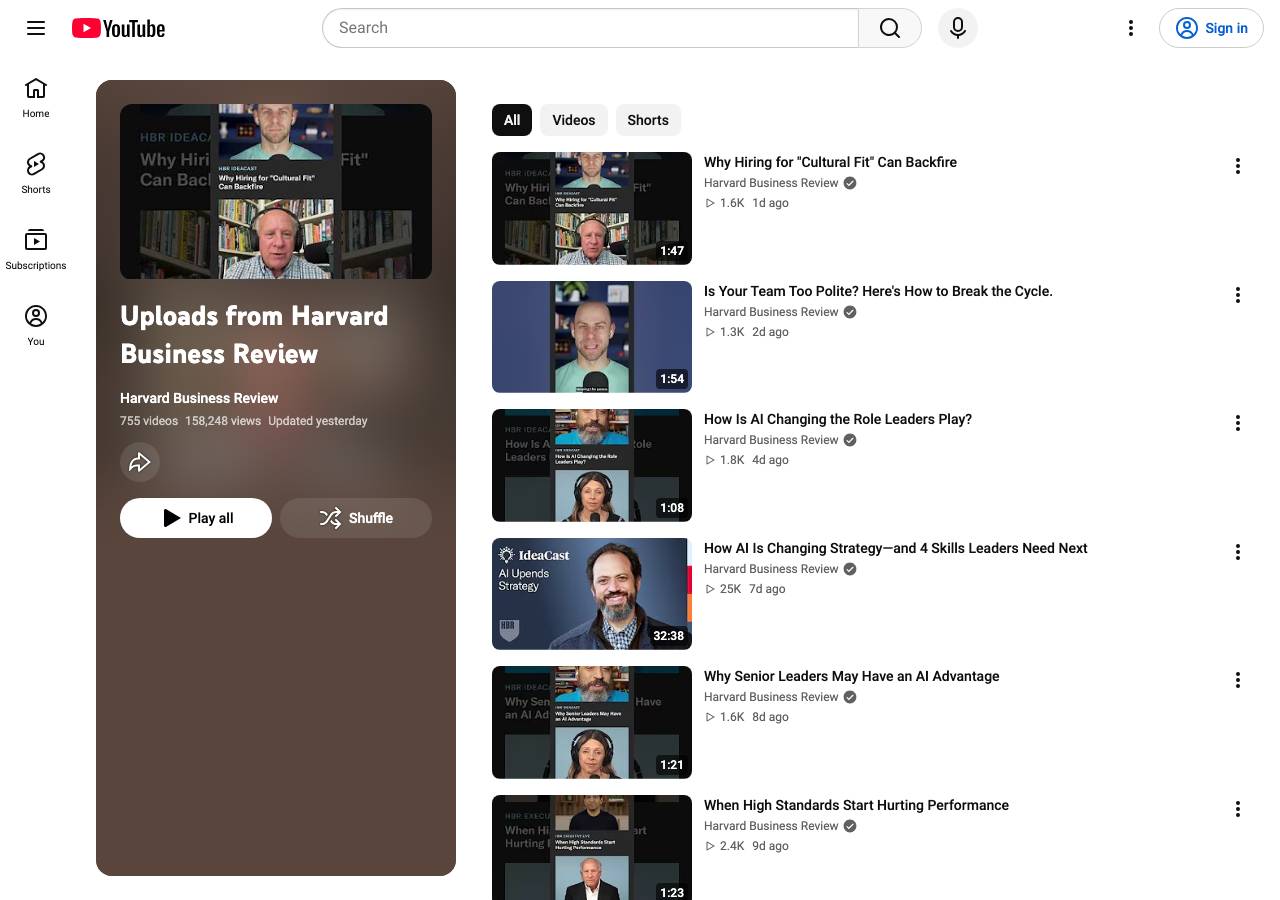The height and width of the screenshot is (900, 1280).
Task: Focus the Search input field
Action: pyautogui.click(x=590, y=28)
